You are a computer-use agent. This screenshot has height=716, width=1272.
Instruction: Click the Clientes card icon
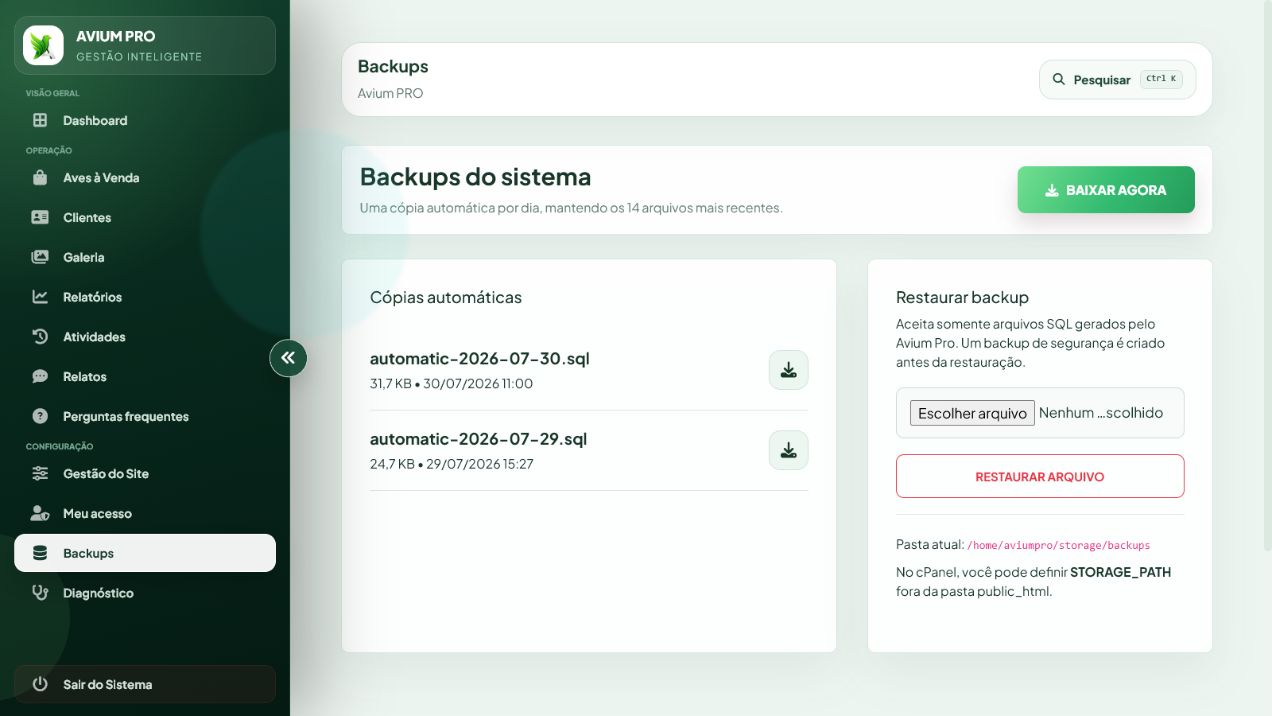click(40, 217)
